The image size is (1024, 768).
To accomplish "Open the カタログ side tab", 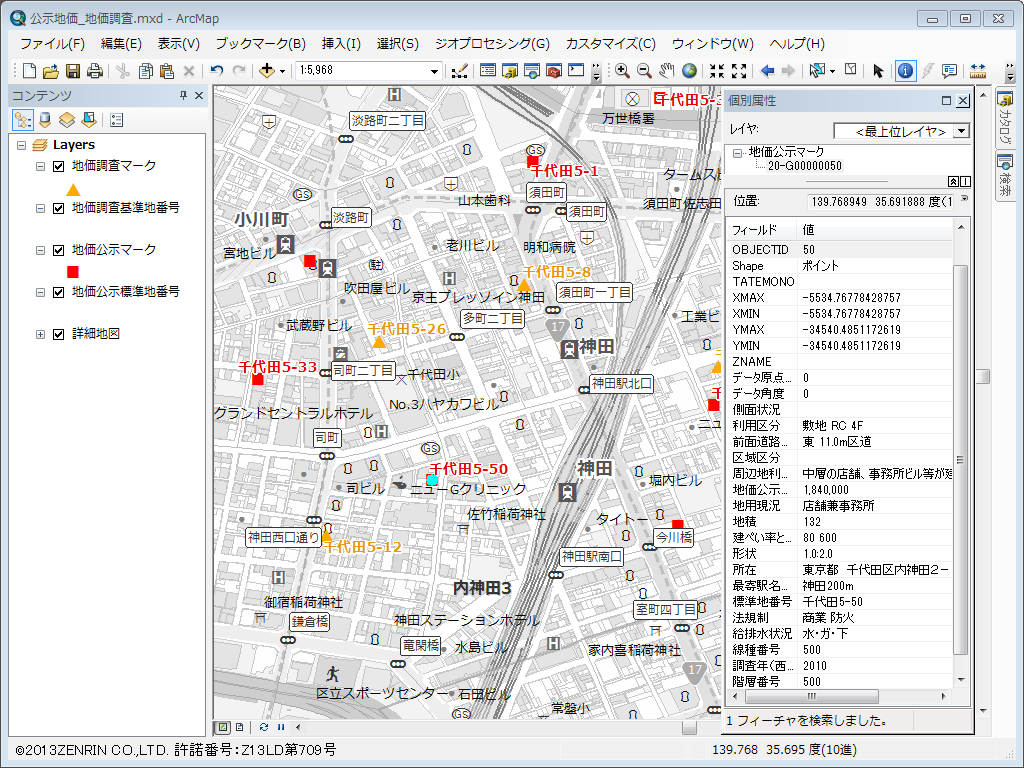I will coord(1004,118).
